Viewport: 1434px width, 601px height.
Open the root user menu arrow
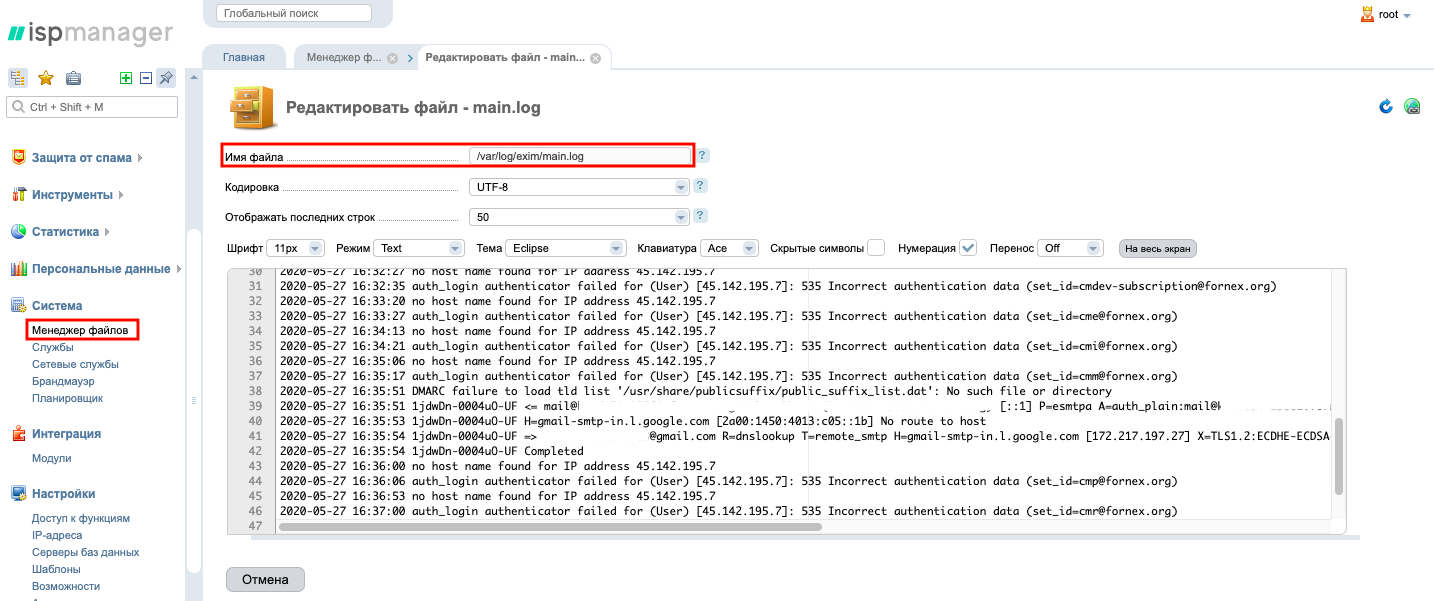(x=1407, y=16)
